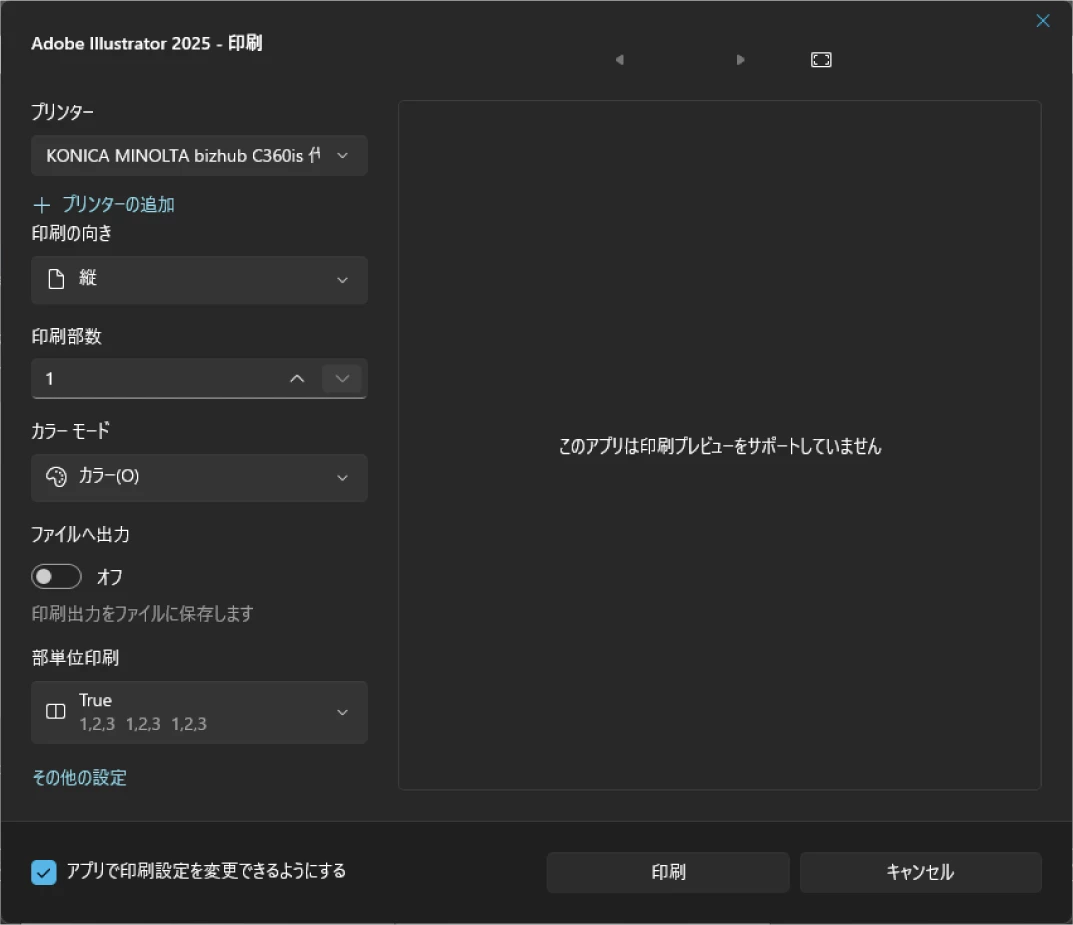The image size is (1073, 925).
Task: Open the カラーモード dropdown showing カラー(O)
Action: [x=199, y=478]
